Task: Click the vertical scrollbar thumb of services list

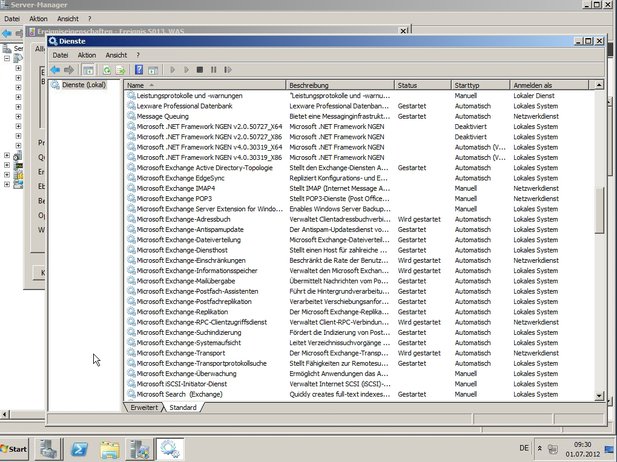Action: click(599, 211)
